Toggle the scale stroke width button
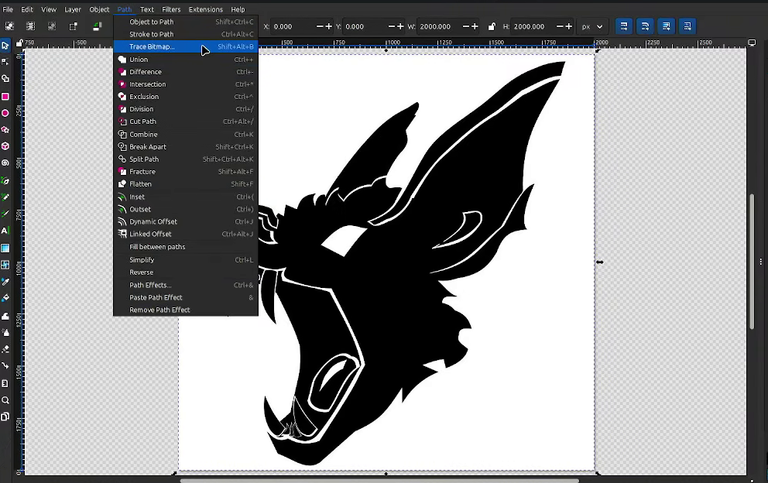The width and height of the screenshot is (768, 483). pyautogui.click(x=624, y=26)
